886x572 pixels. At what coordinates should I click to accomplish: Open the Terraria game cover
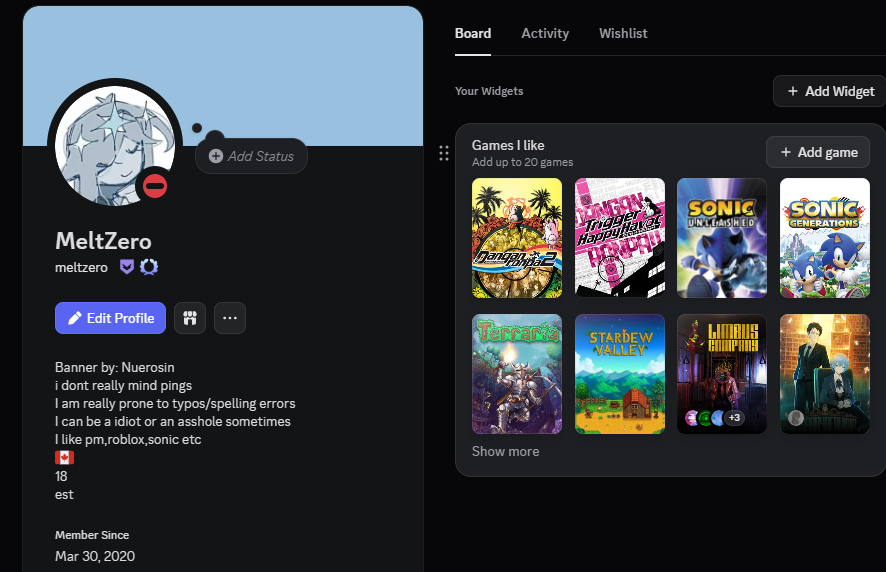tap(517, 374)
